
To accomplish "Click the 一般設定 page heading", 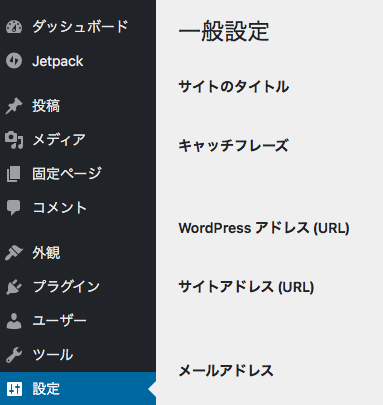I will point(224,31).
